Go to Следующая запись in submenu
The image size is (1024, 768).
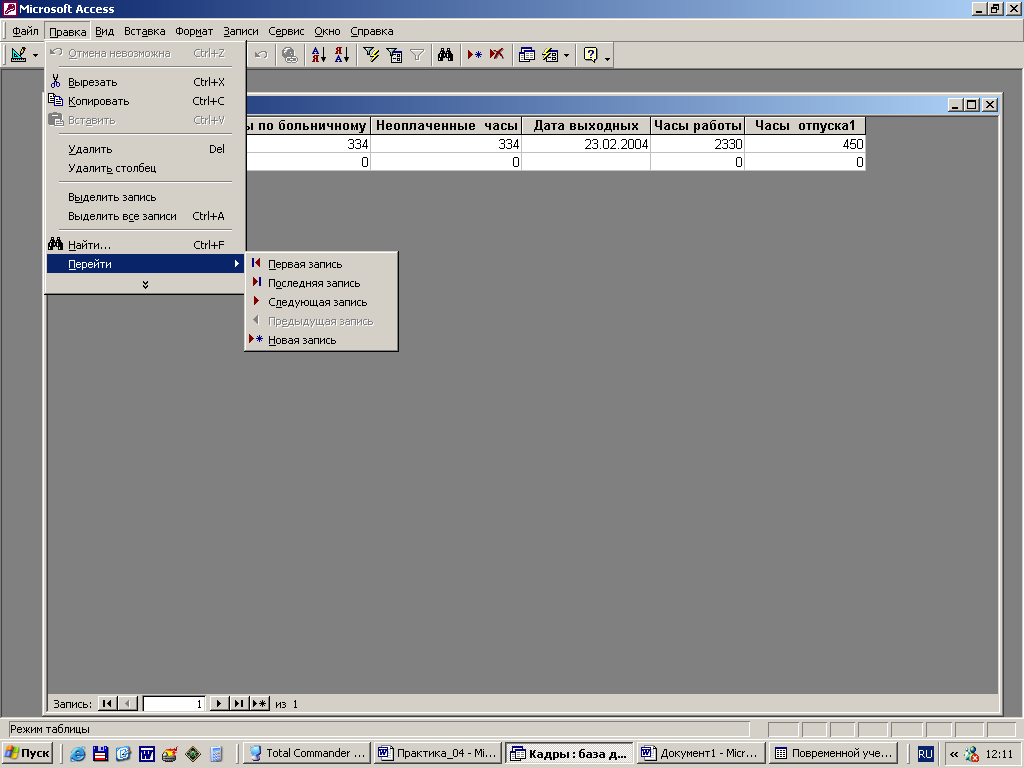pyautogui.click(x=321, y=302)
